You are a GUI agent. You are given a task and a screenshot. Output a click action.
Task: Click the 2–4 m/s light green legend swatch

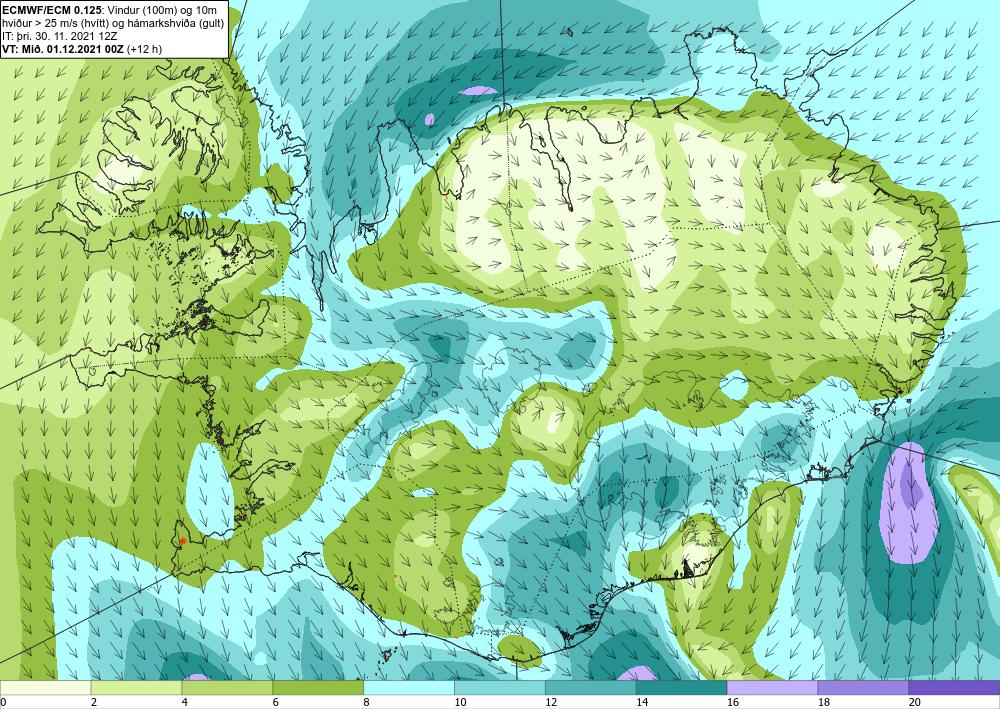pyautogui.click(x=136, y=688)
